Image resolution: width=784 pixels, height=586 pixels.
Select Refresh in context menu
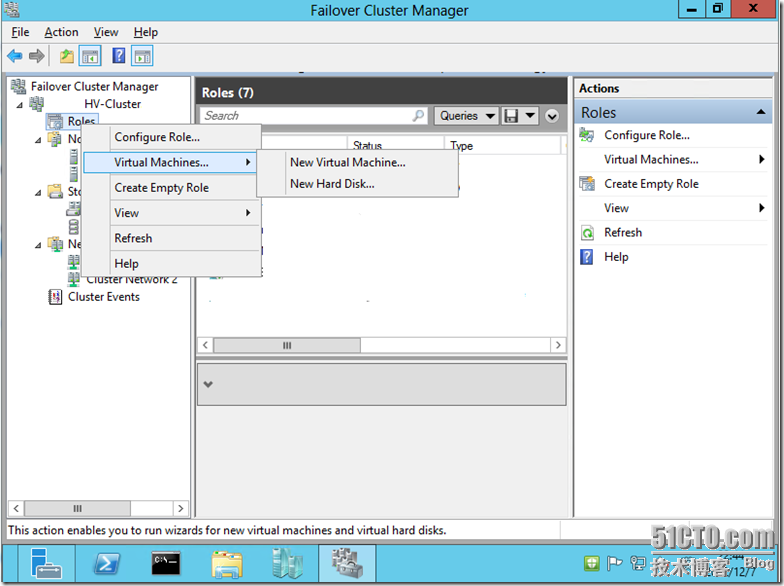click(172, 238)
